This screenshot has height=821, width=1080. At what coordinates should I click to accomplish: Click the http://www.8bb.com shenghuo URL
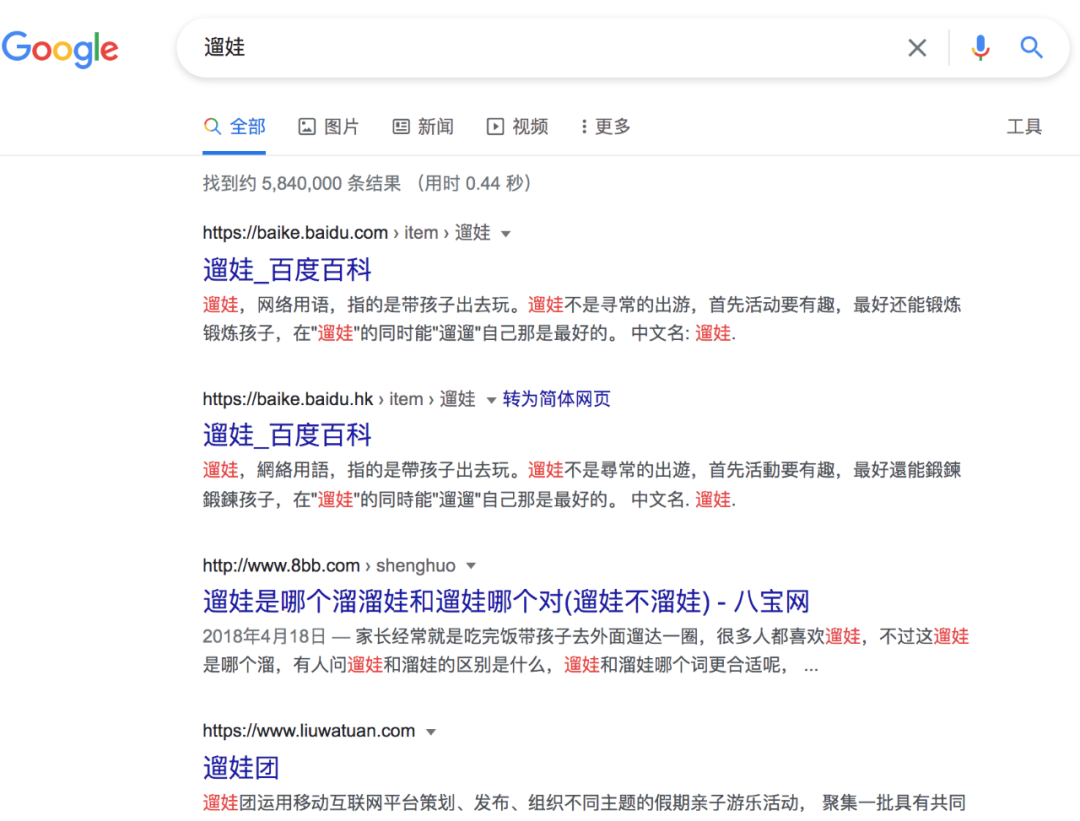[x=329, y=565]
